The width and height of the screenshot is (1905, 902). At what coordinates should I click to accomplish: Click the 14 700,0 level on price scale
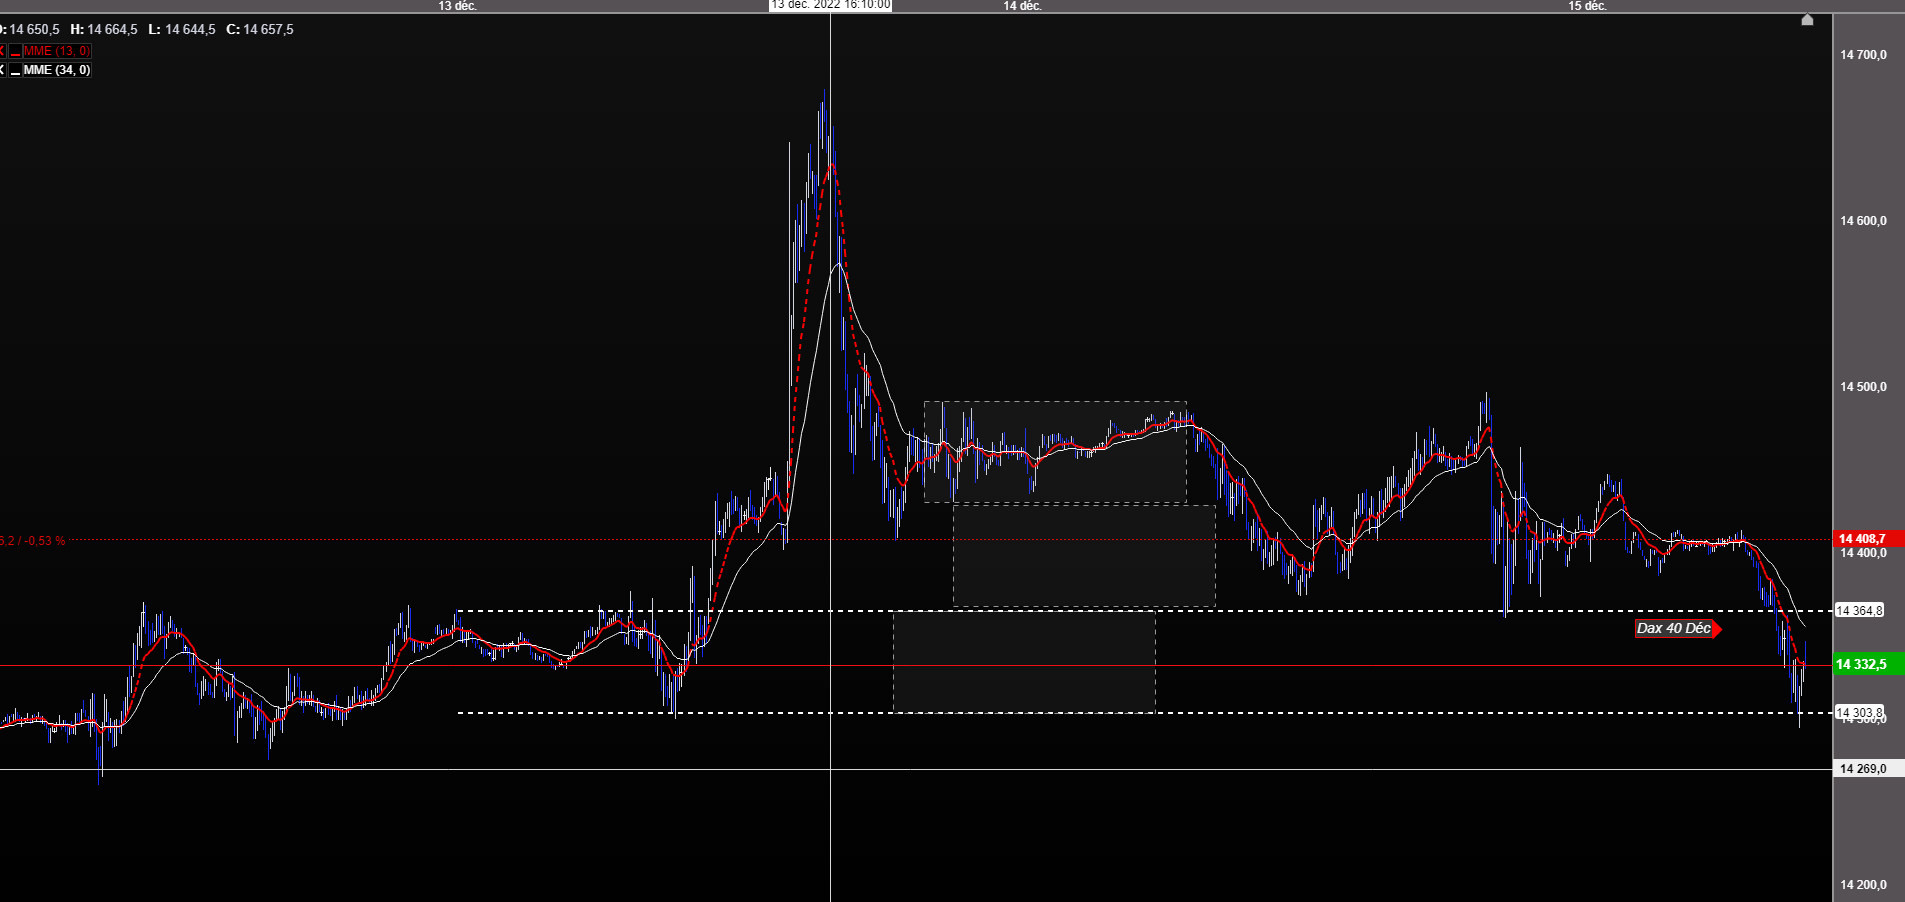coord(1864,55)
